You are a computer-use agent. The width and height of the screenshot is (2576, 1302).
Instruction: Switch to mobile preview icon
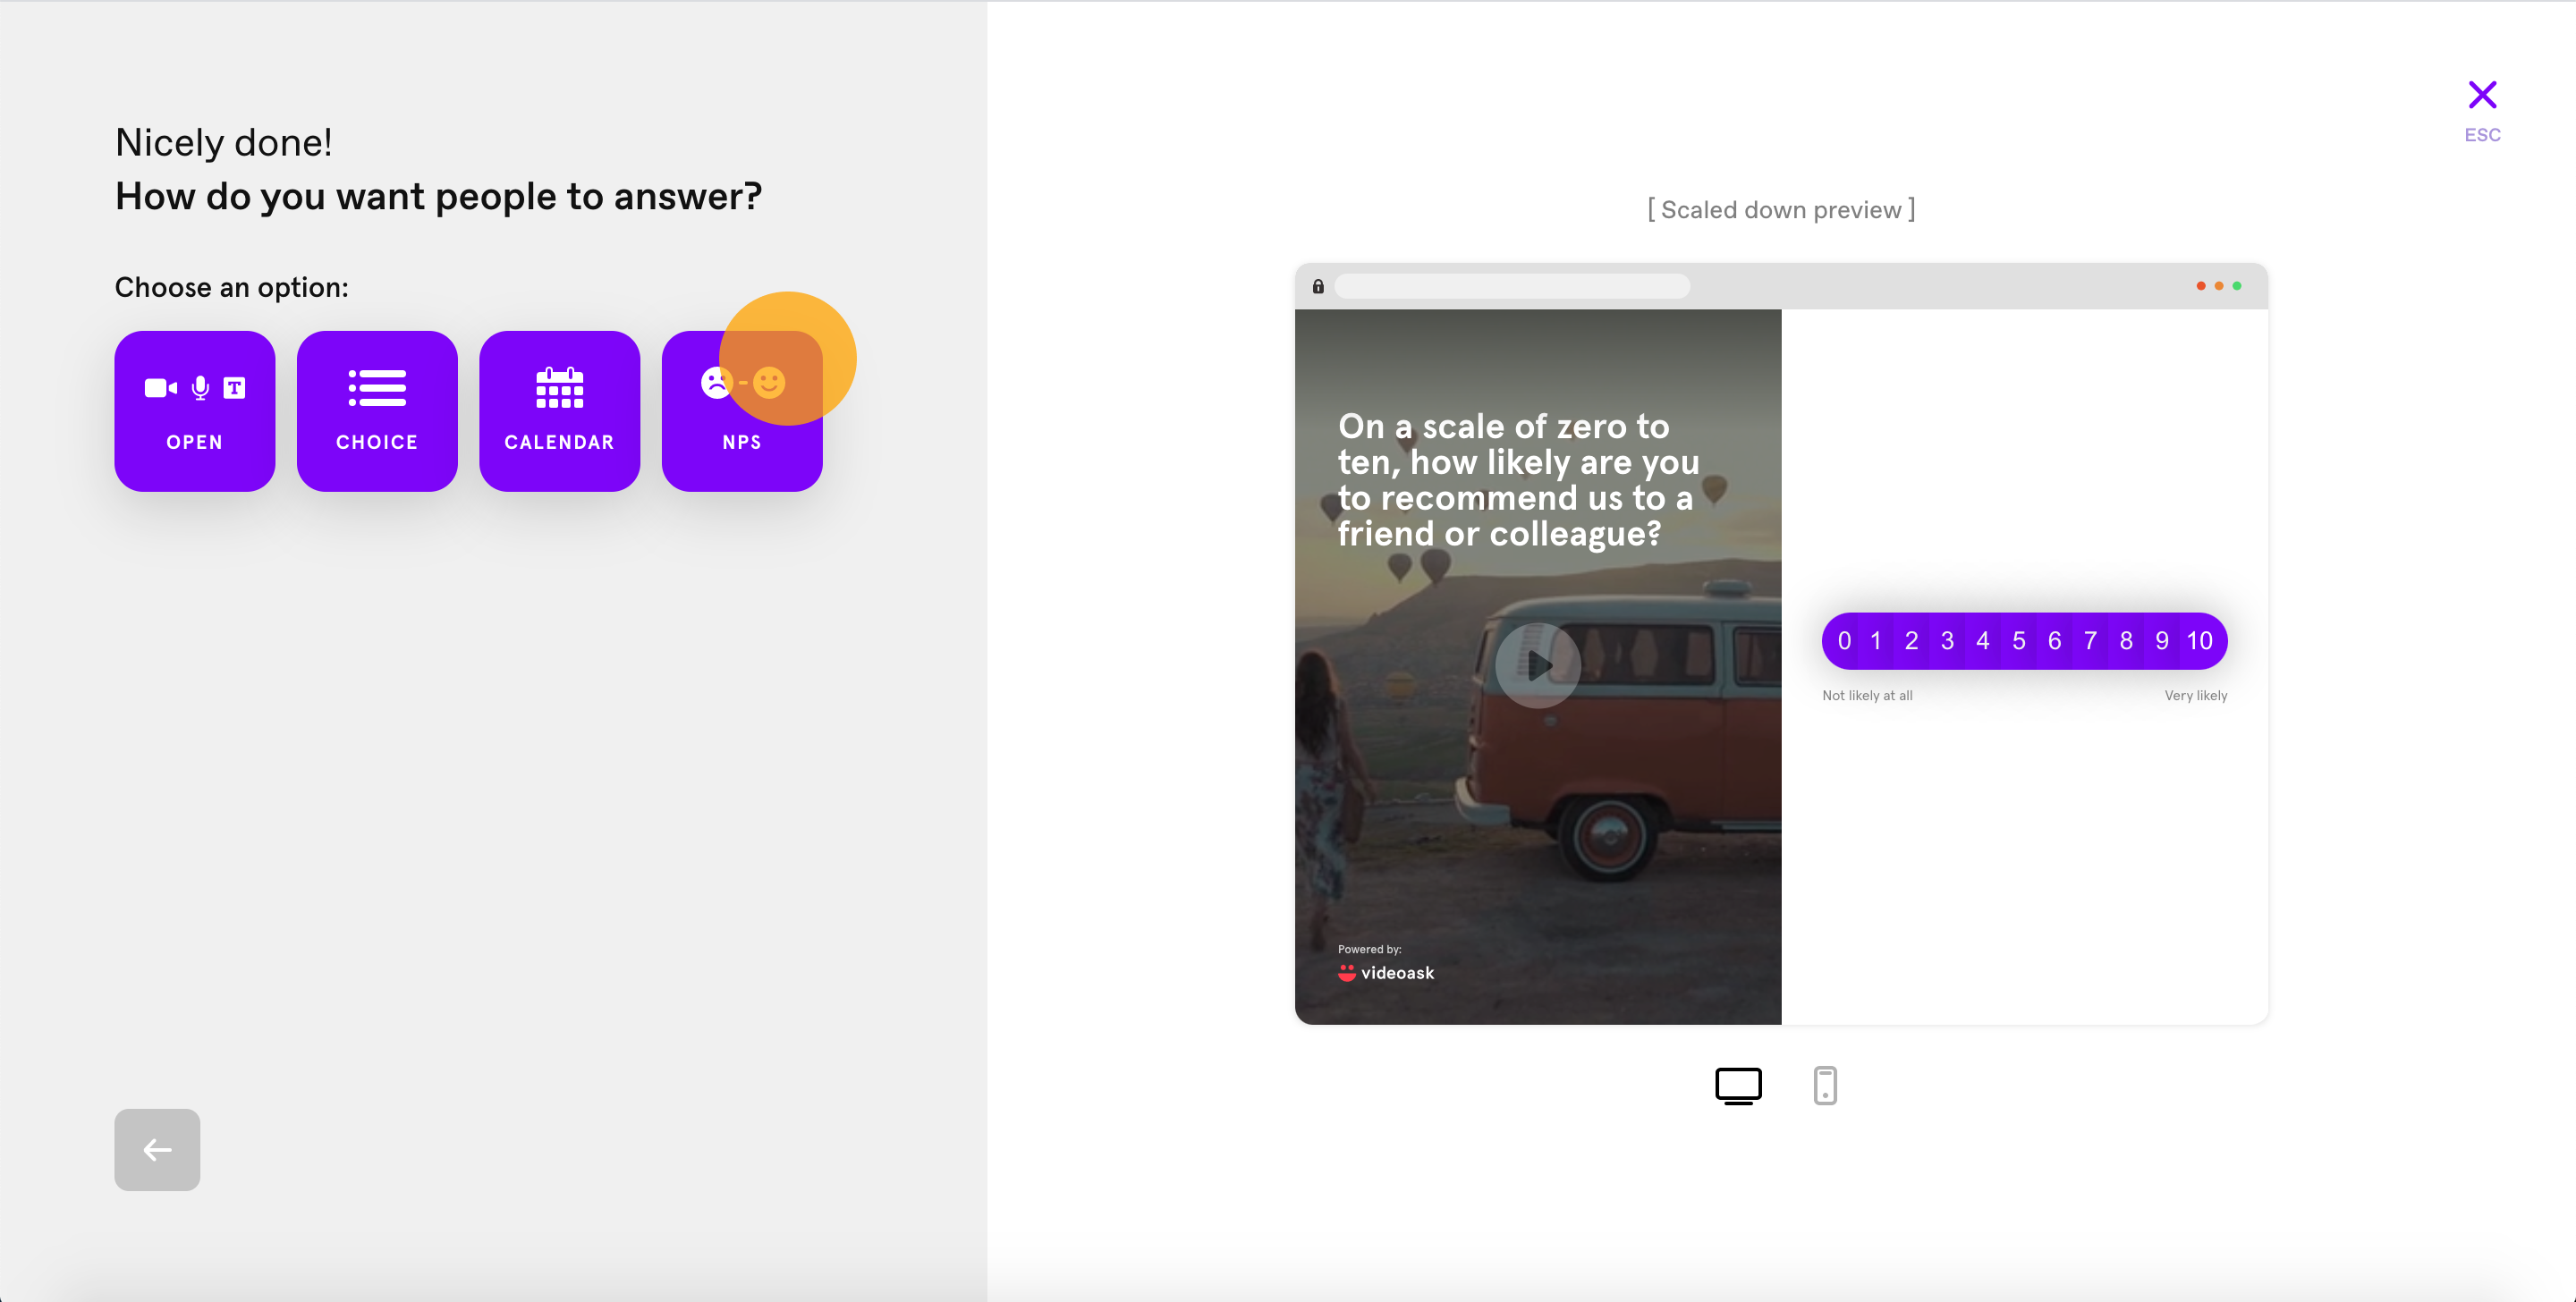point(1825,1085)
